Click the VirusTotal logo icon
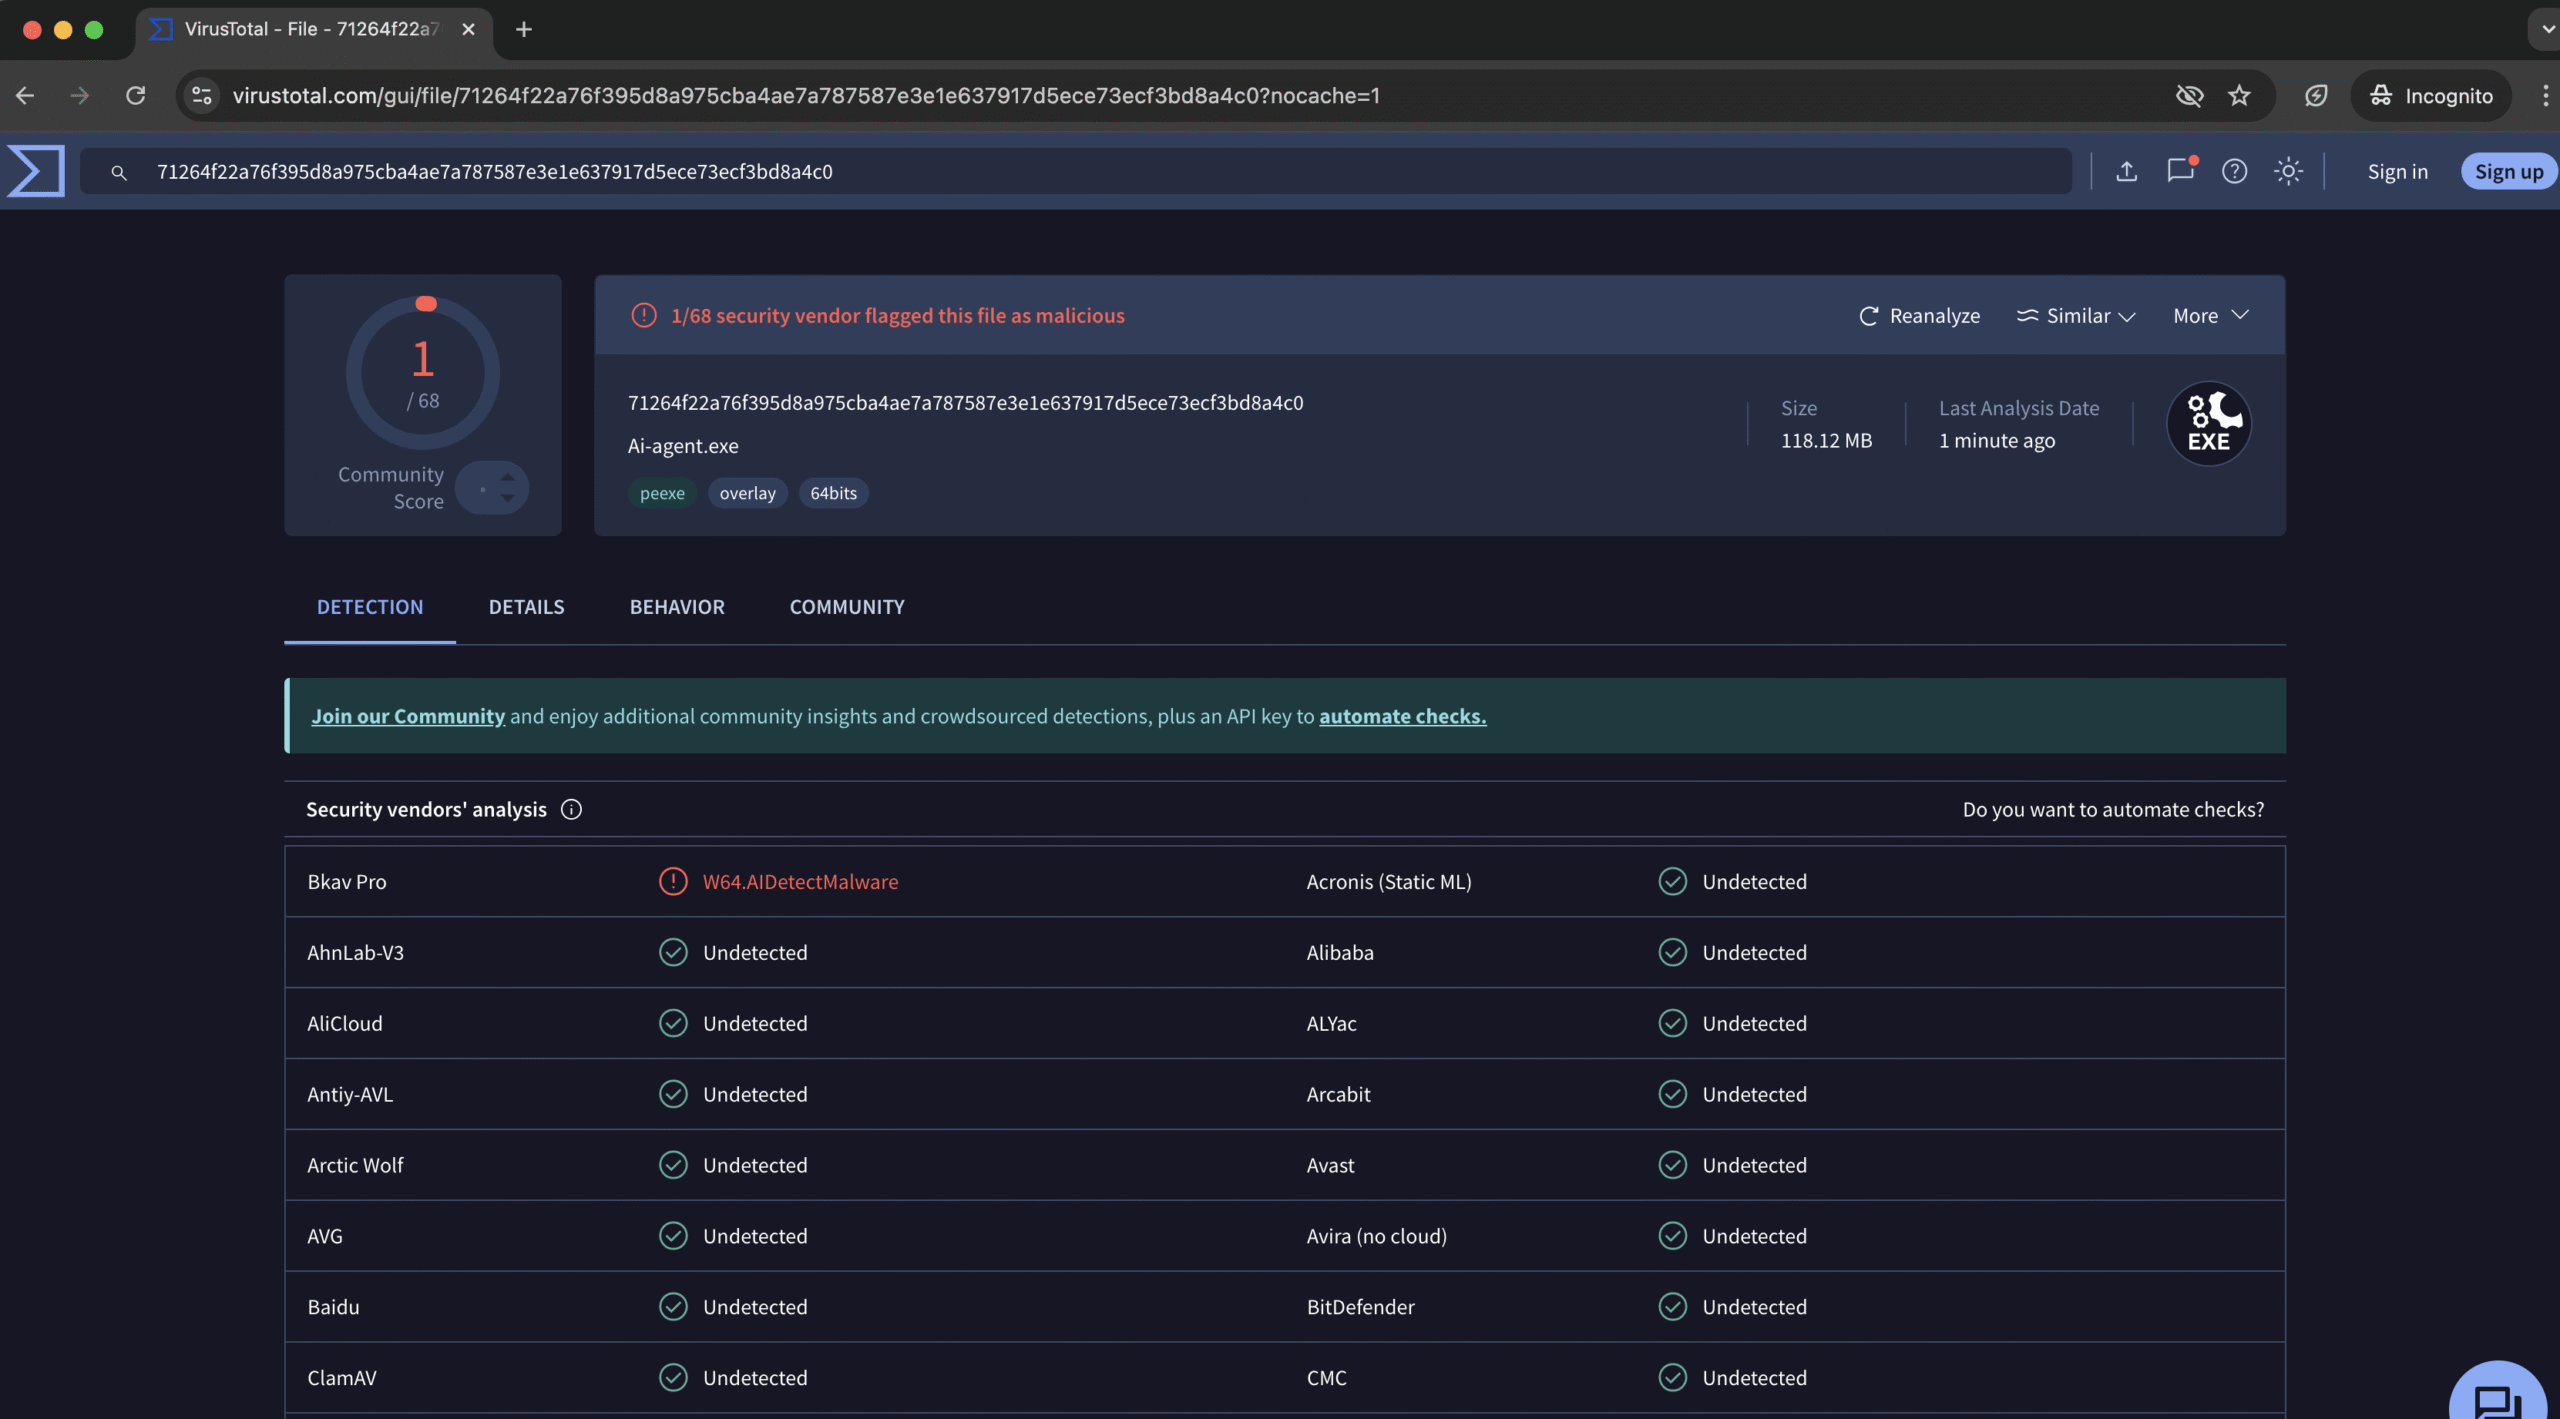This screenshot has width=2560, height=1419. 36,171
